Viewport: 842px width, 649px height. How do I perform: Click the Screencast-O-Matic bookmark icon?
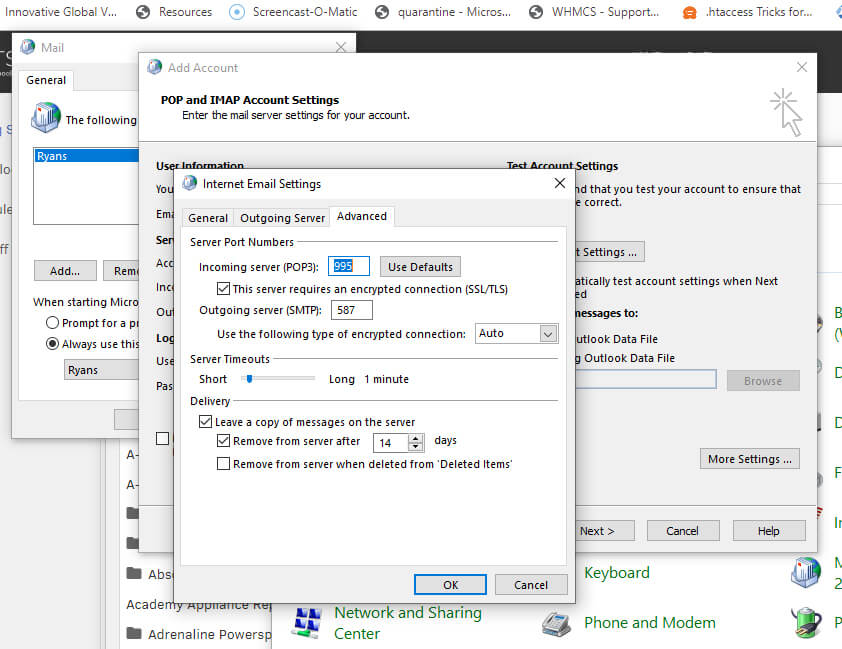(x=237, y=12)
